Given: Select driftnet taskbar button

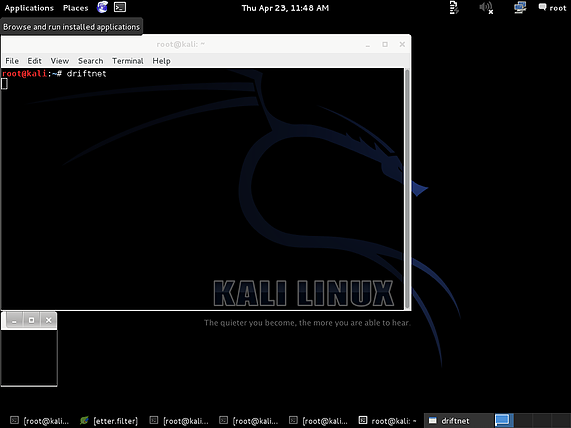Looking at the screenshot, I should 458,421.
